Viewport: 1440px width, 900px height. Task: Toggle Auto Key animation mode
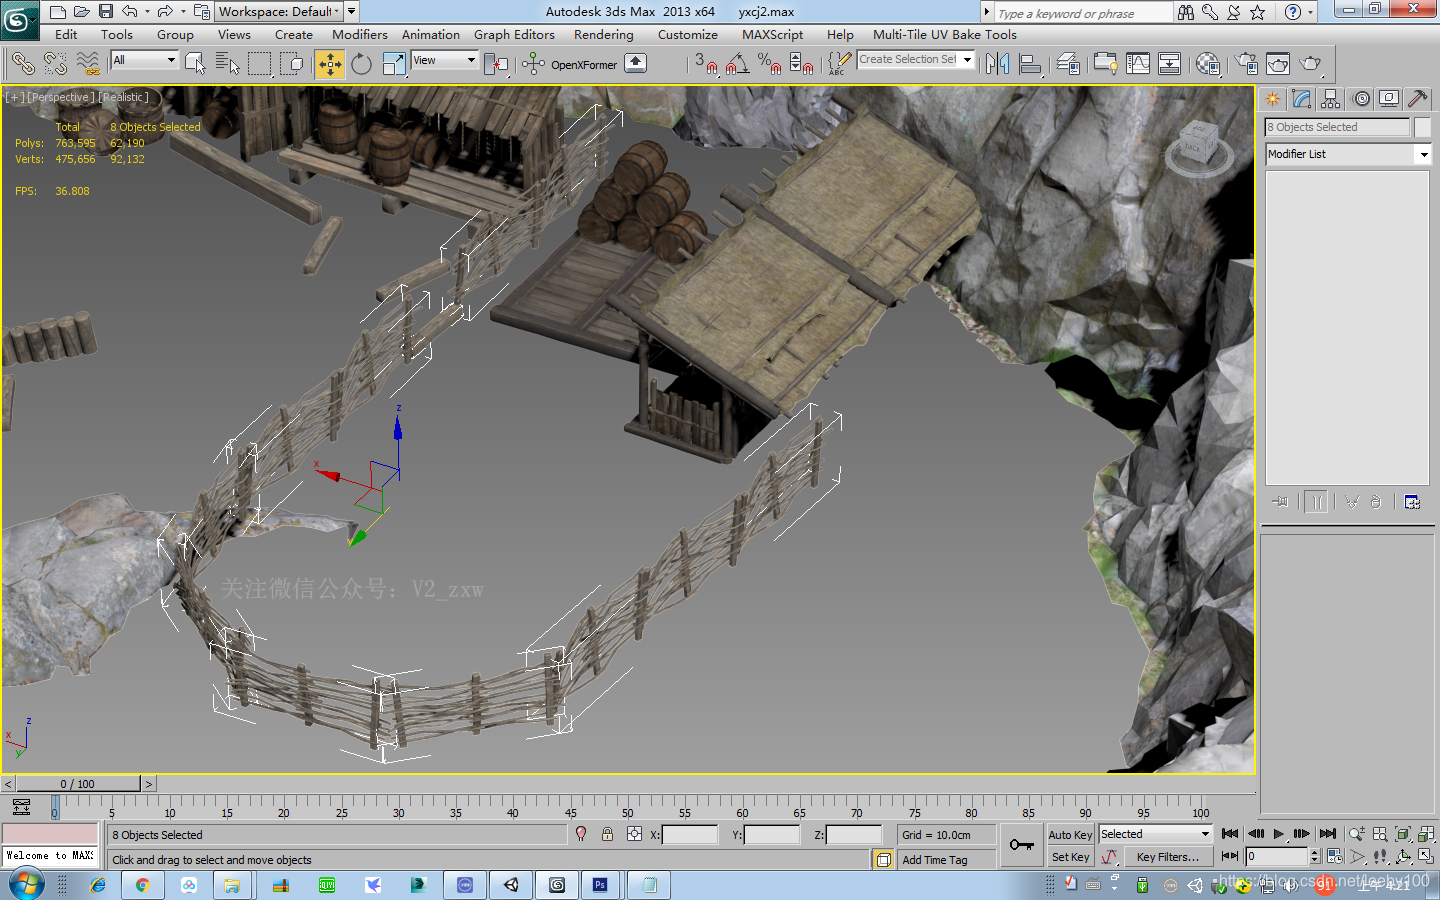coord(1070,835)
